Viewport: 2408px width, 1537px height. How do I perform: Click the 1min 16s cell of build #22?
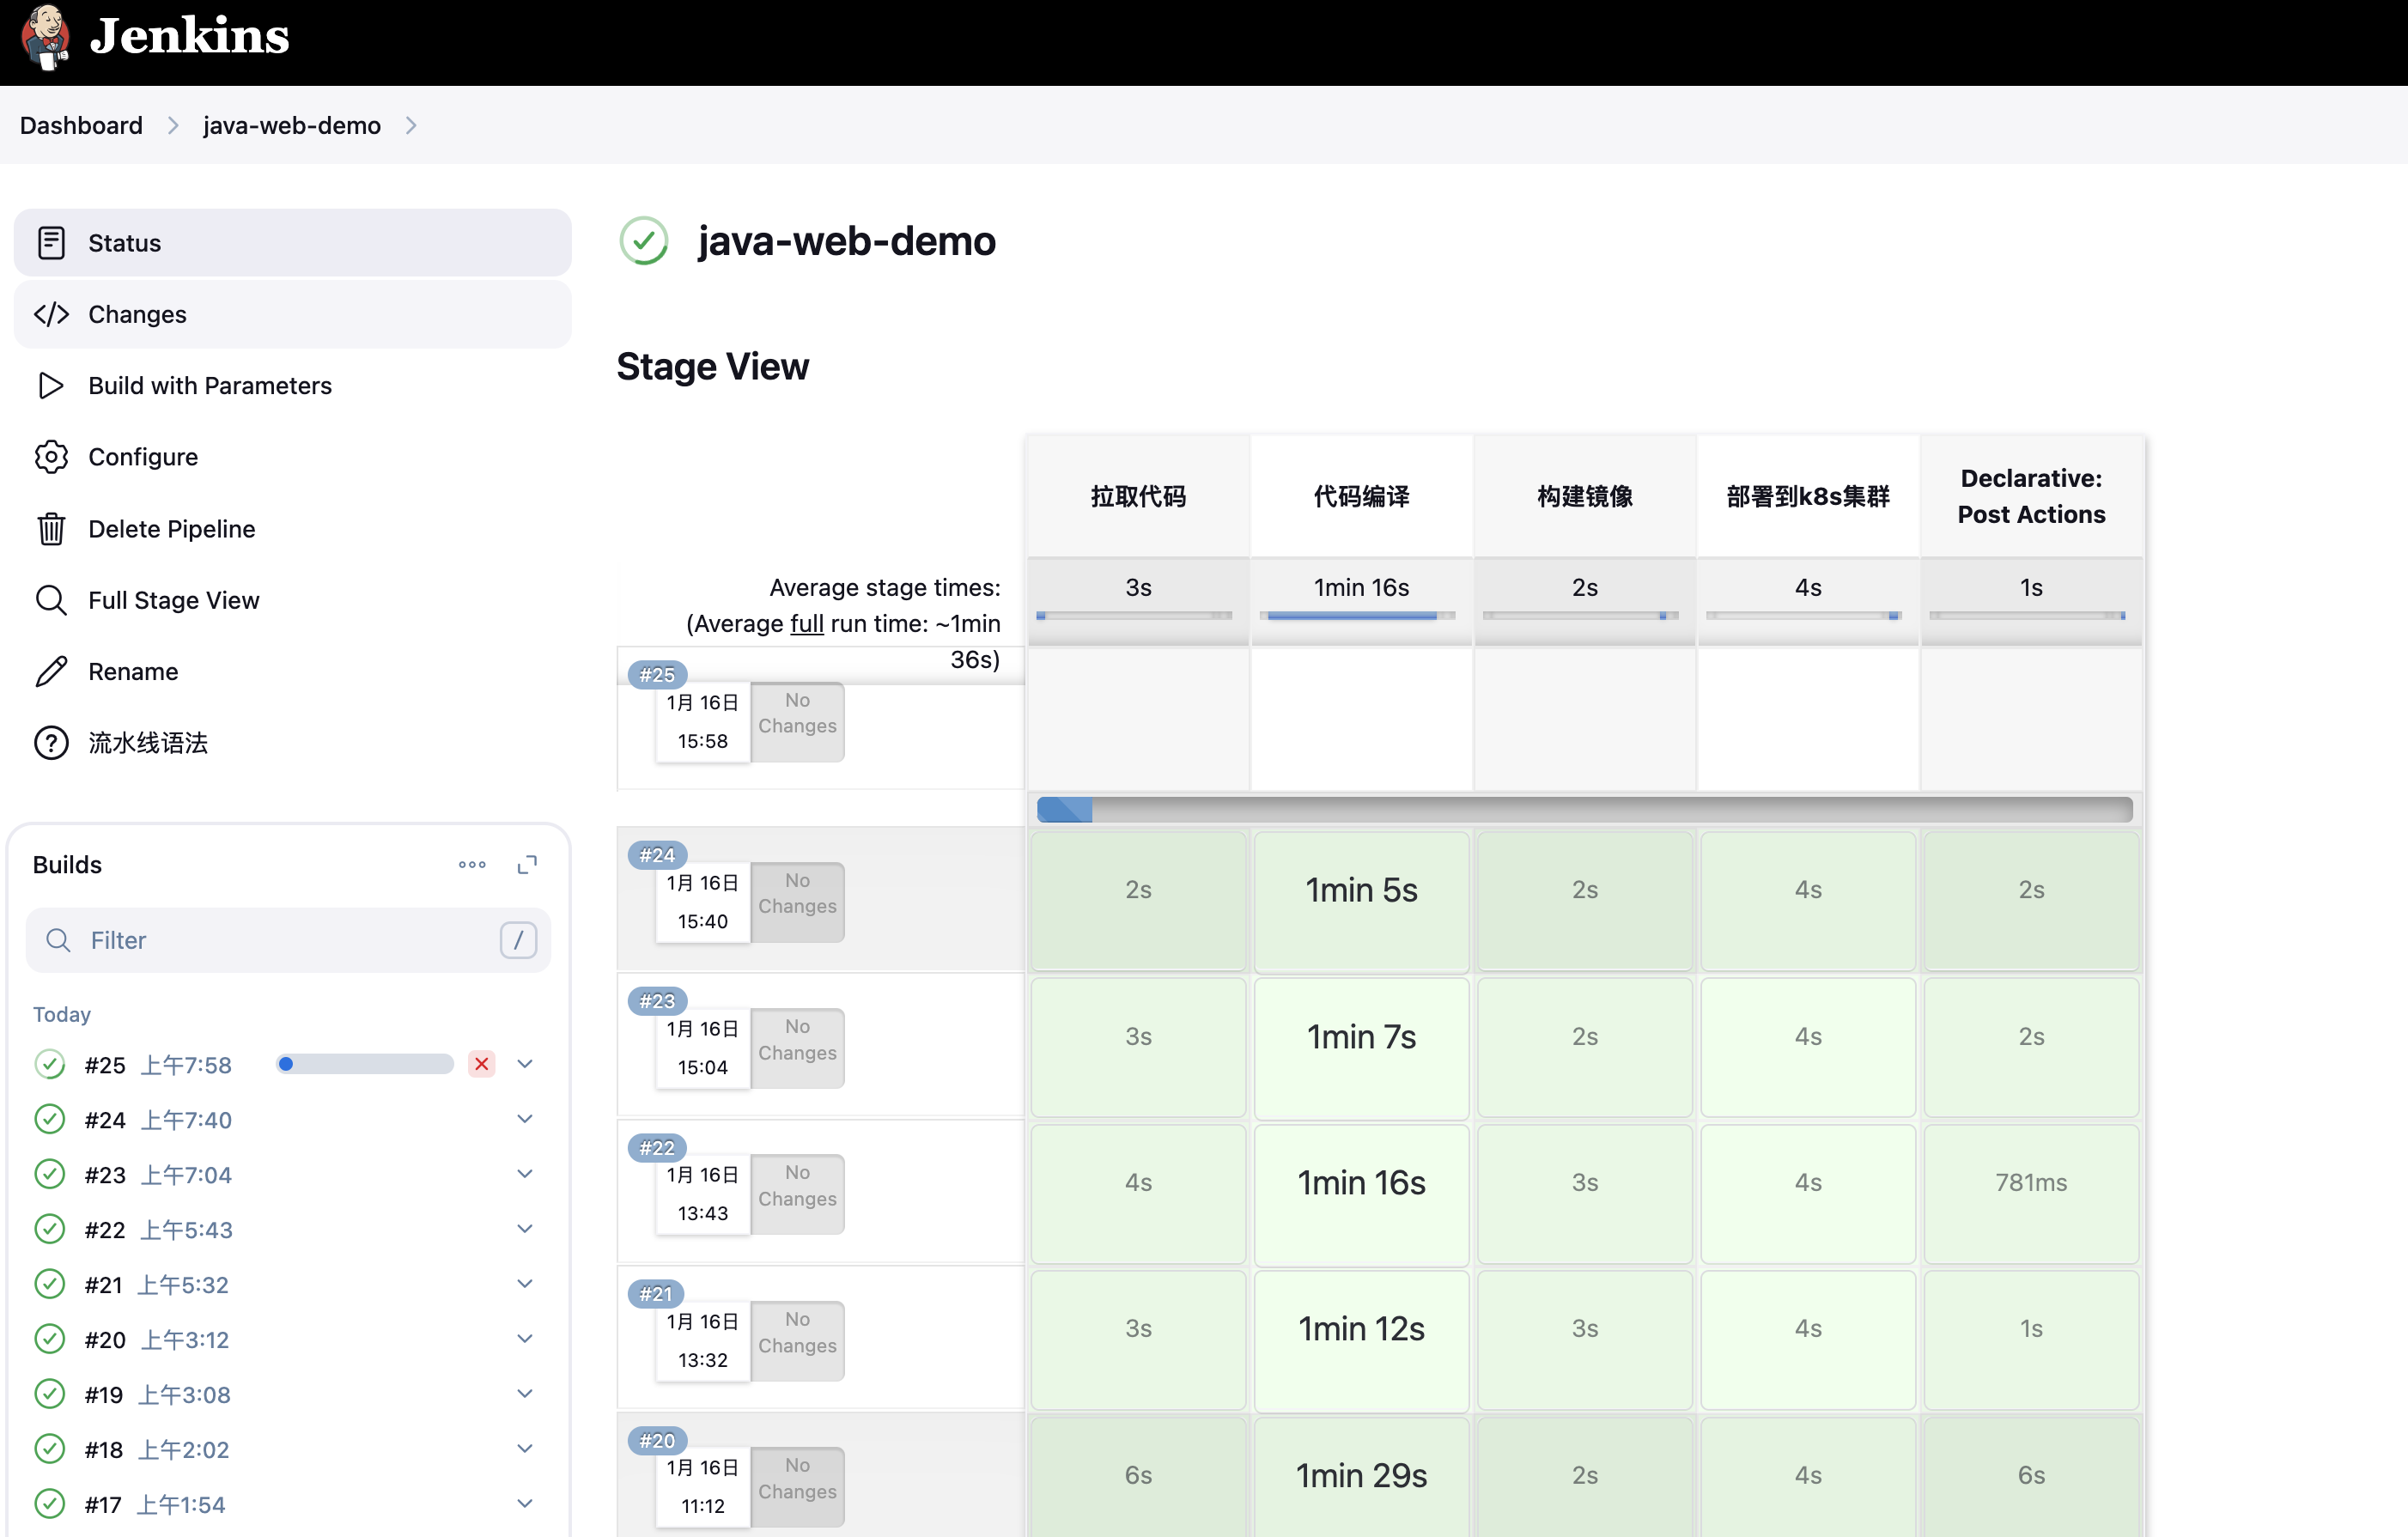pyautogui.click(x=1361, y=1183)
